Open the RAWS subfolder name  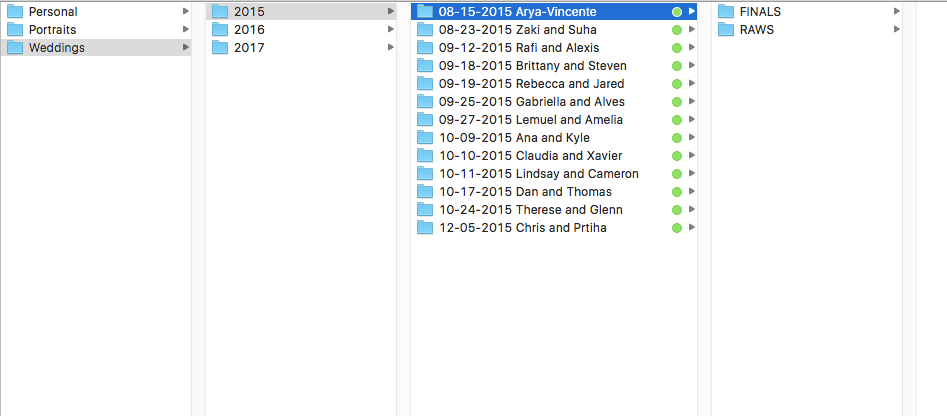pyautogui.click(x=757, y=30)
